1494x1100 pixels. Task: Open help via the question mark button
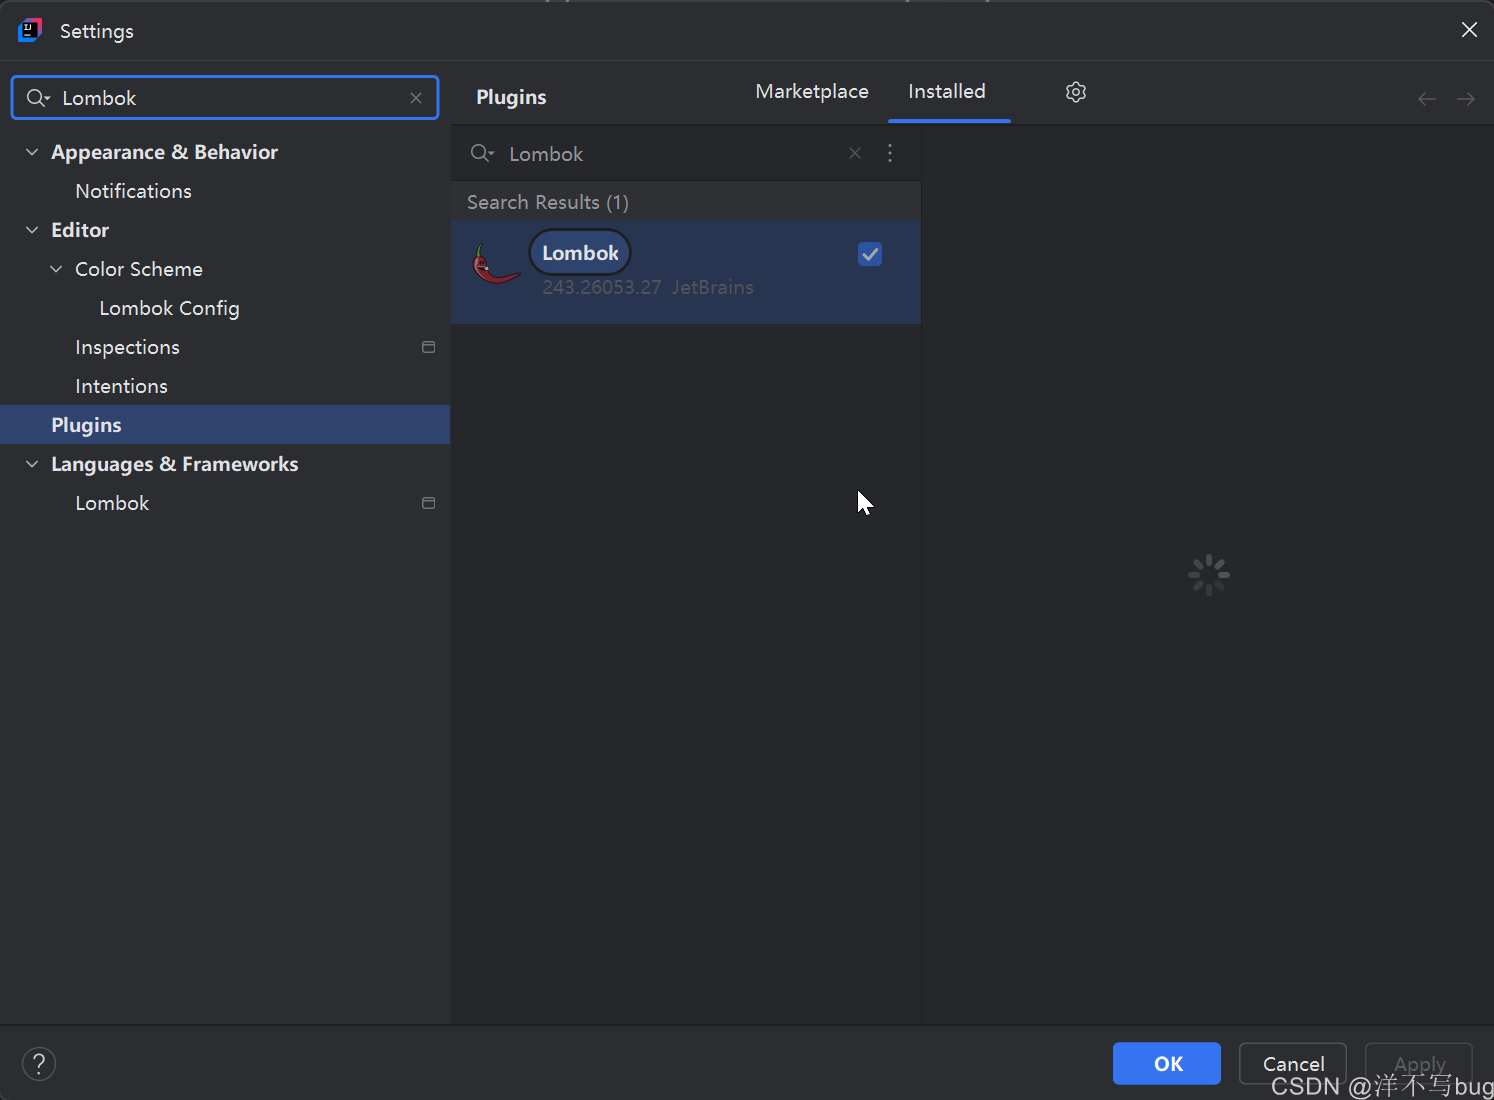(39, 1064)
